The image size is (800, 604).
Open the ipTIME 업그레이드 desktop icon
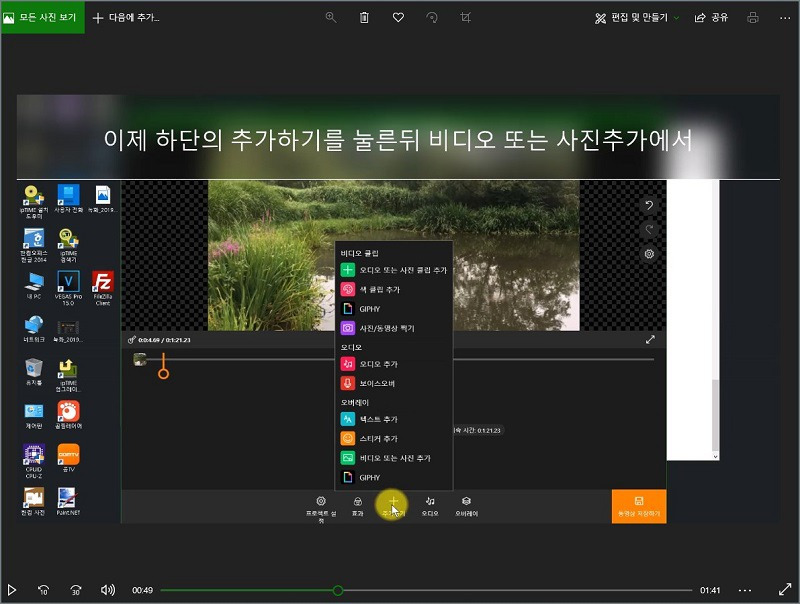point(68,376)
